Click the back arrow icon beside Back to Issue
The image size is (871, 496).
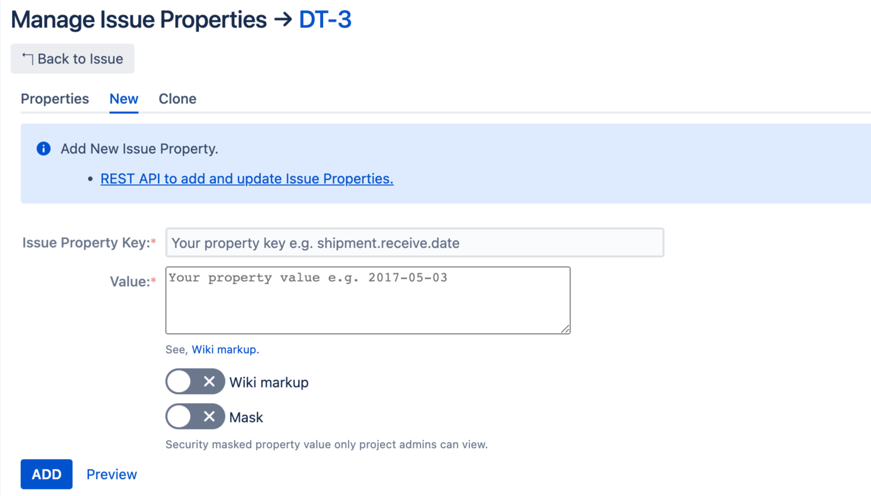27,59
